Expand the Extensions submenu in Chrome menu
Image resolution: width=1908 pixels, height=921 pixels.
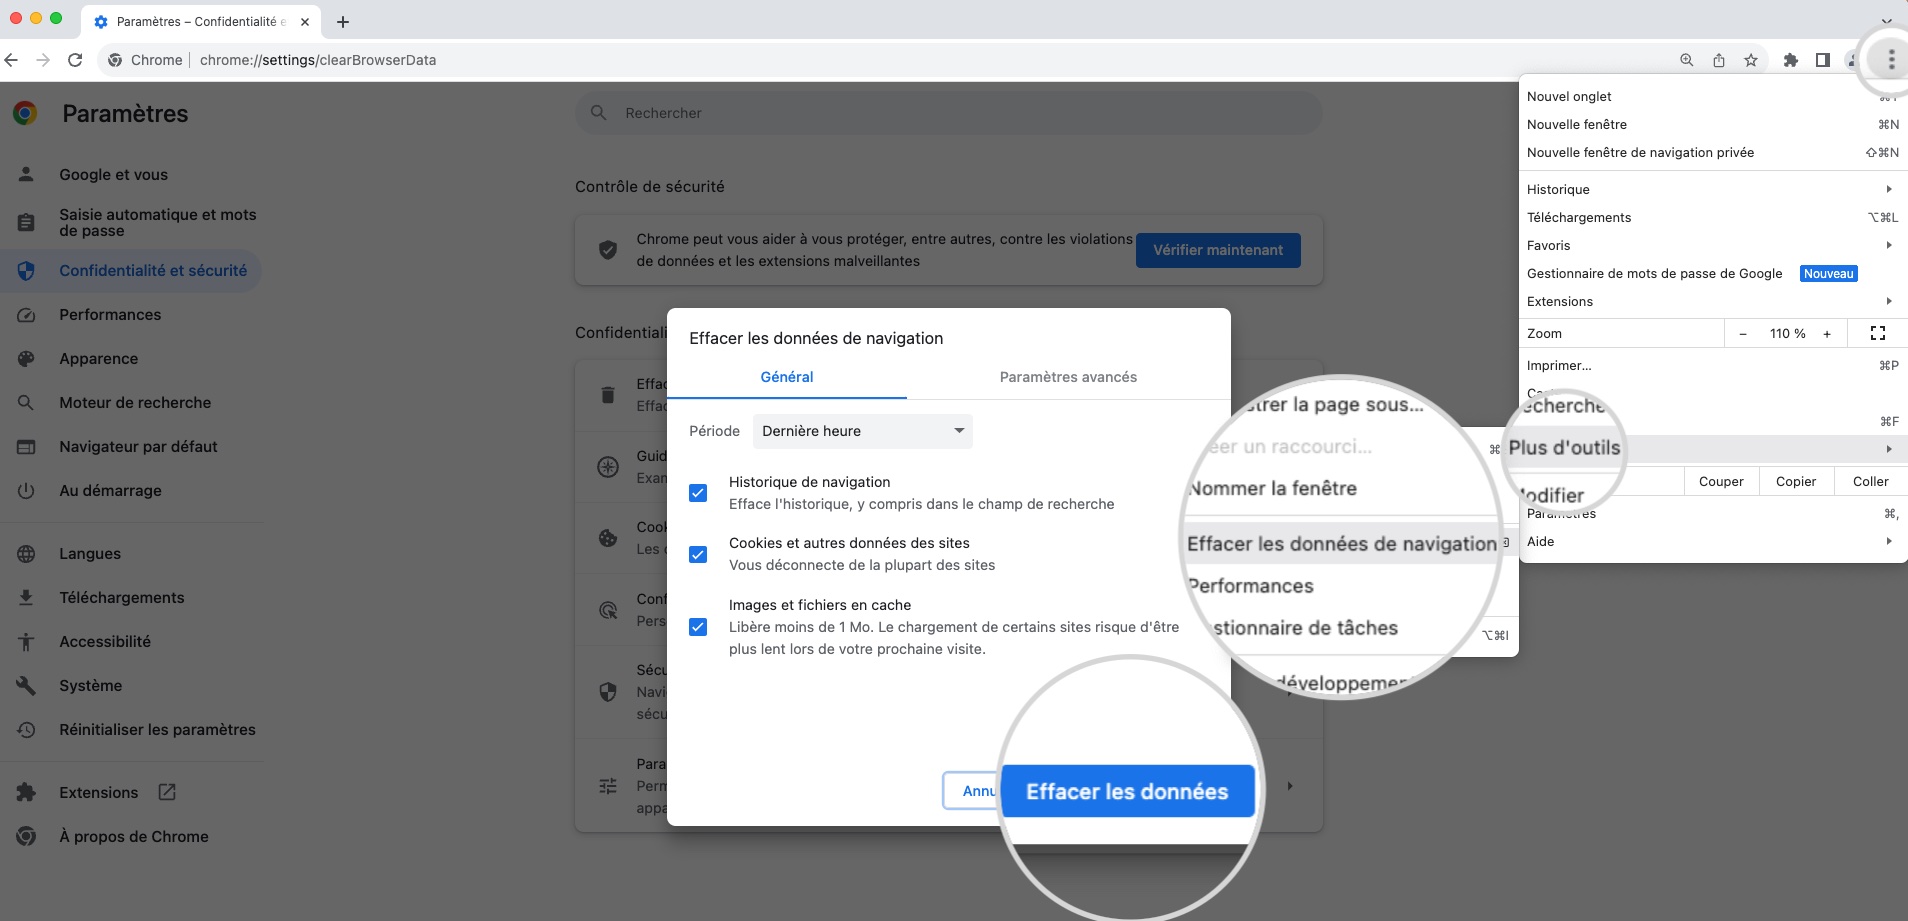(x=1713, y=301)
